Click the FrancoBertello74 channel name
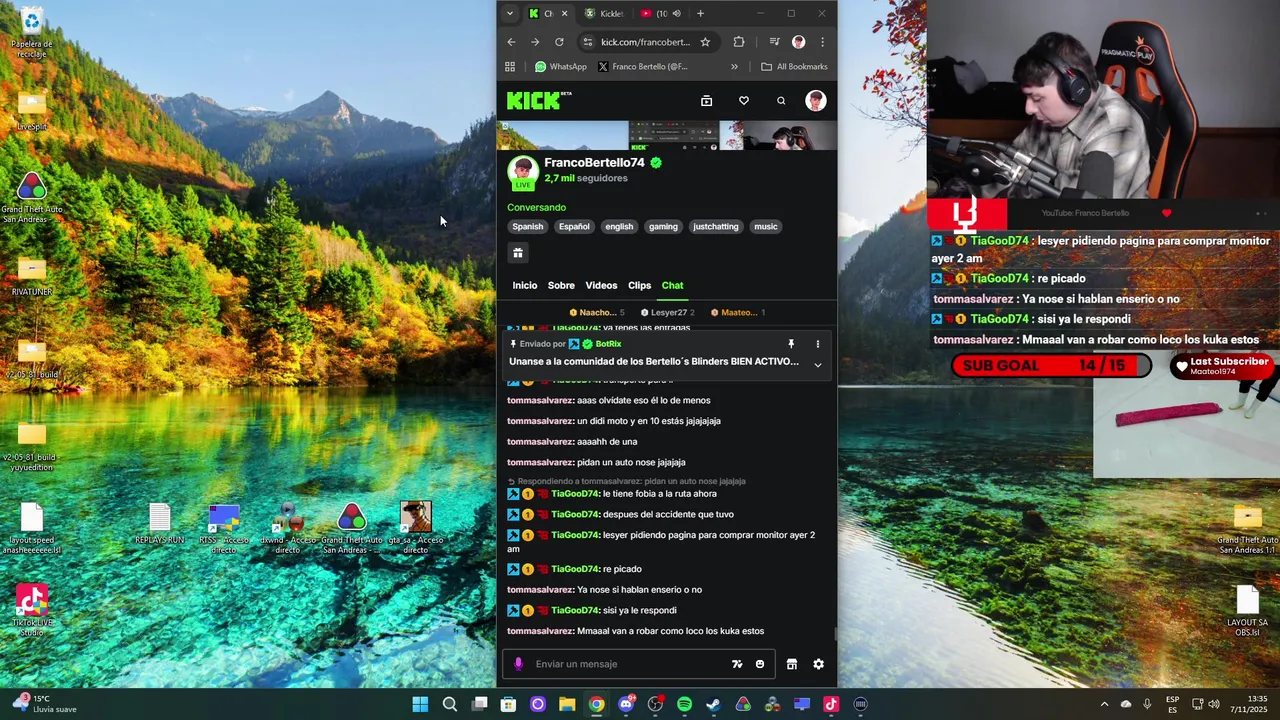Image resolution: width=1280 pixels, height=720 pixels. pyautogui.click(x=594, y=163)
